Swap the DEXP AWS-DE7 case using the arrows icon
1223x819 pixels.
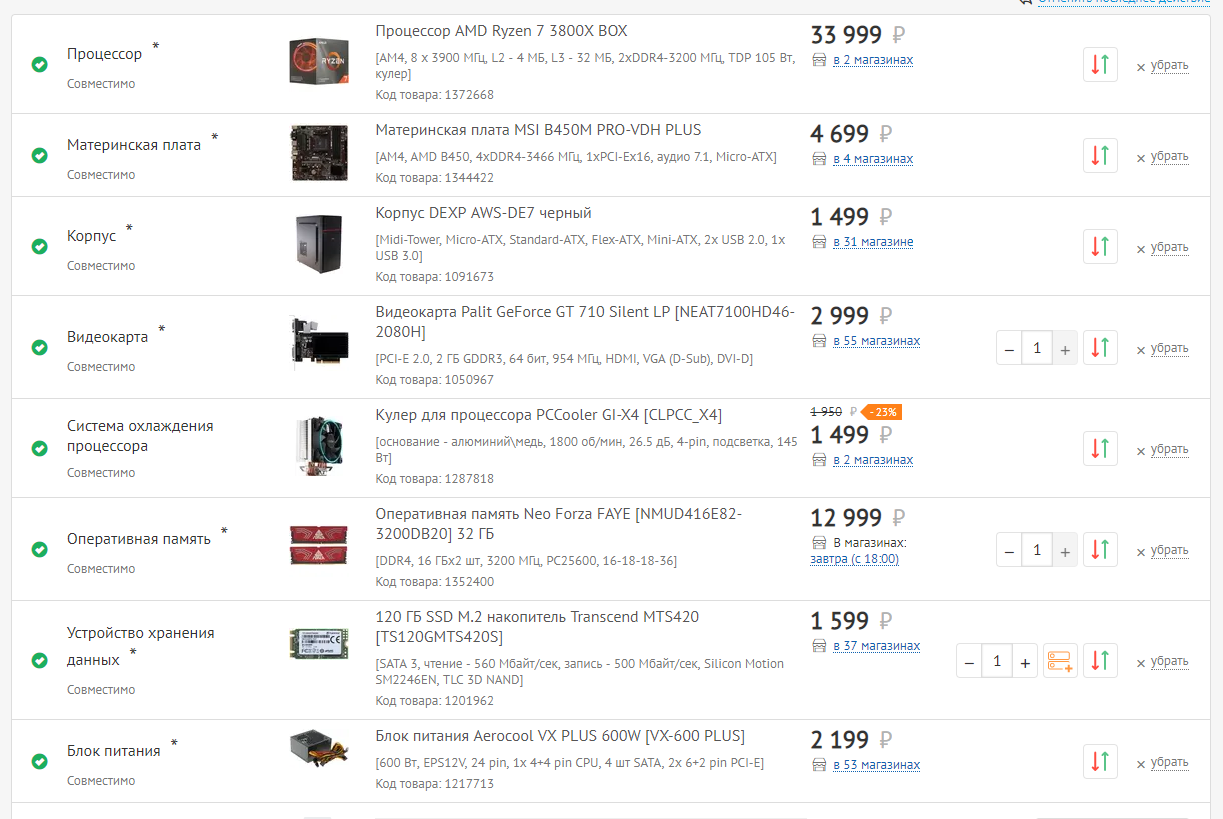coord(1100,247)
